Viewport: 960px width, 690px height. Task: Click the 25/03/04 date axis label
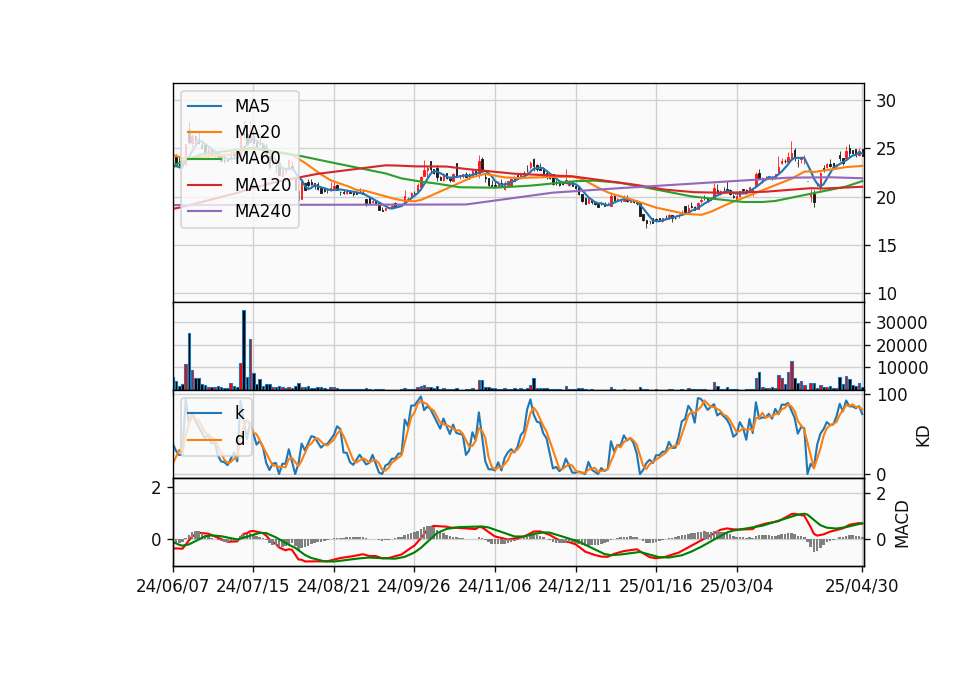click(x=736, y=586)
